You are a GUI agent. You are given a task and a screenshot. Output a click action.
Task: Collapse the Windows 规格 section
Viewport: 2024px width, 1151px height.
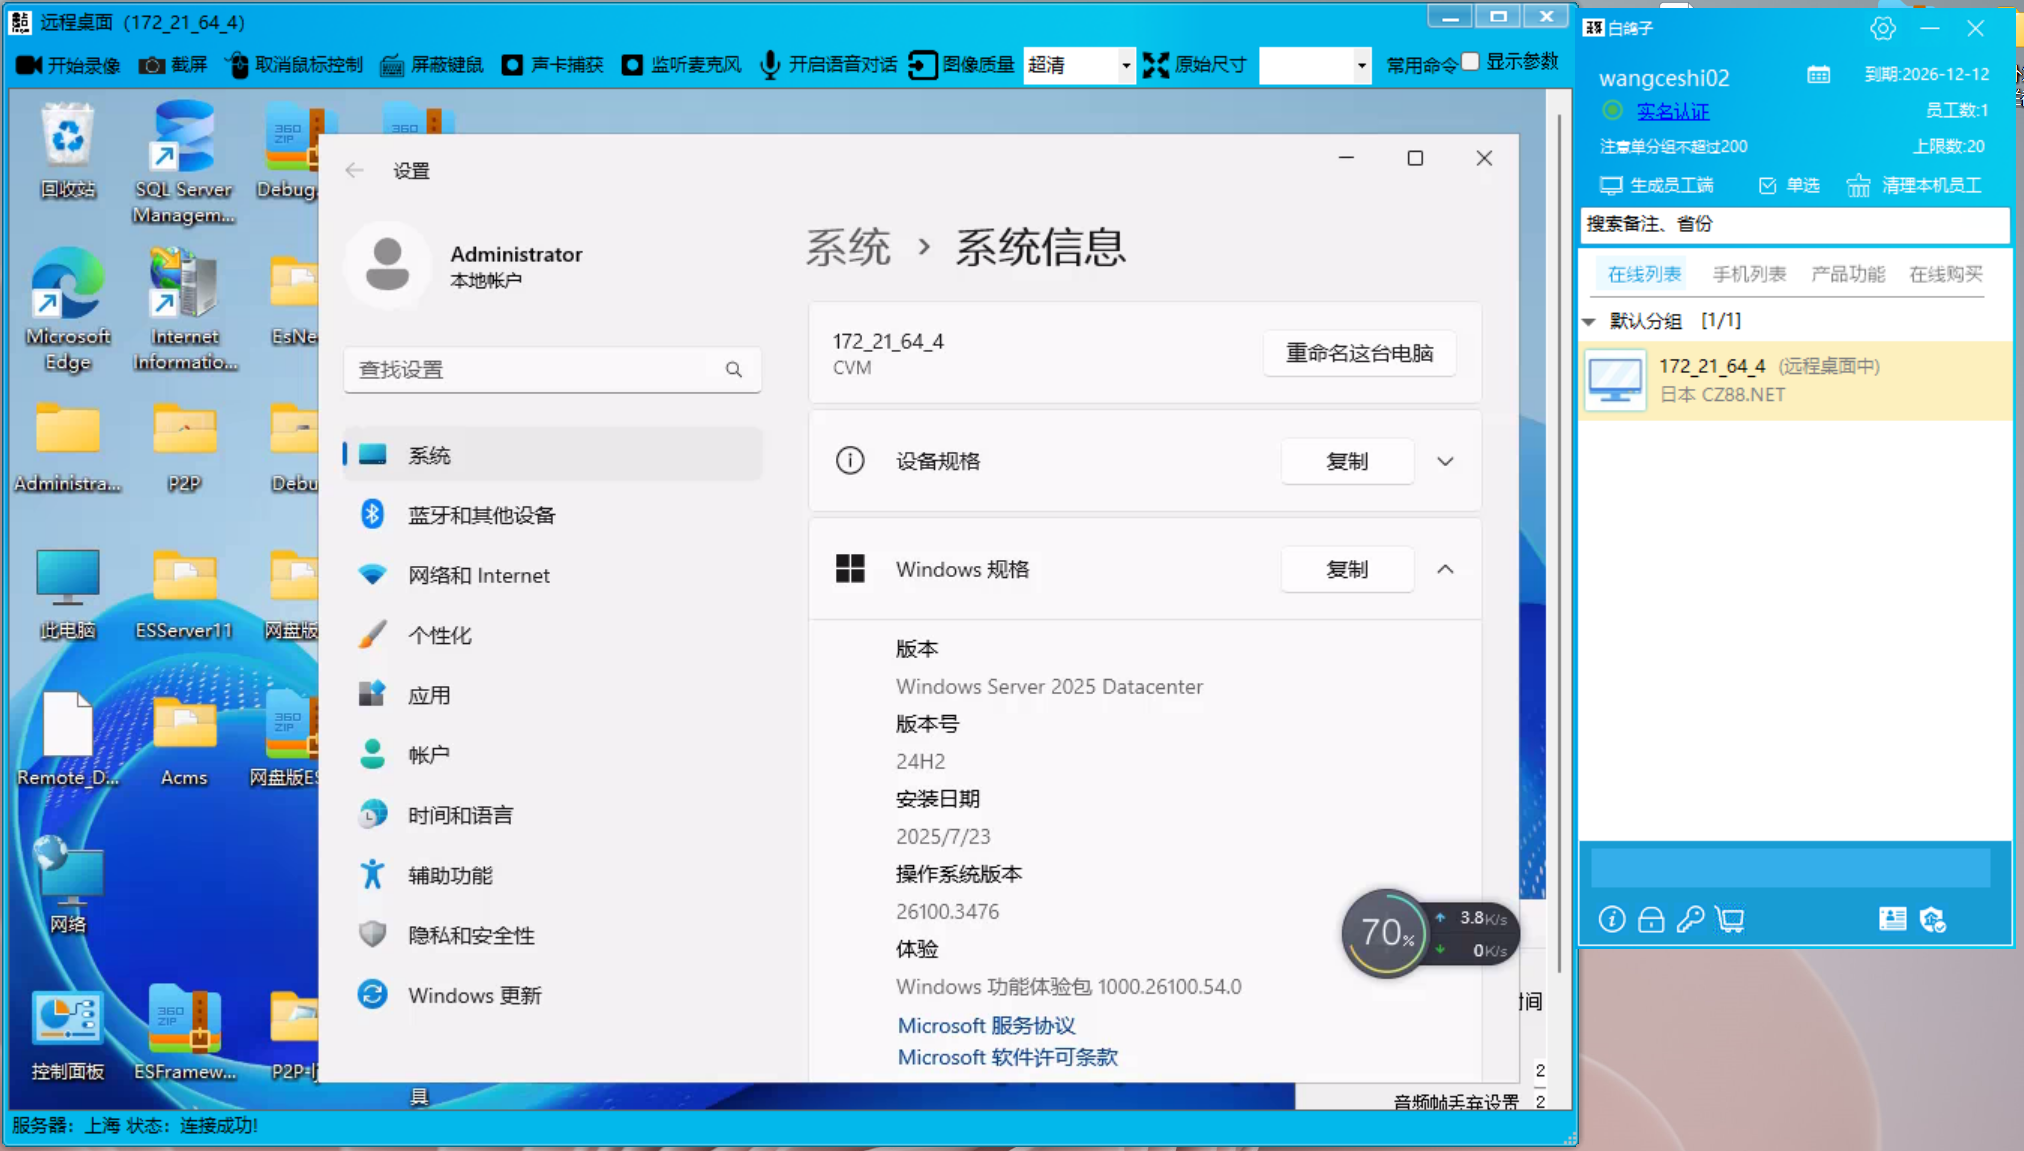click(1445, 569)
